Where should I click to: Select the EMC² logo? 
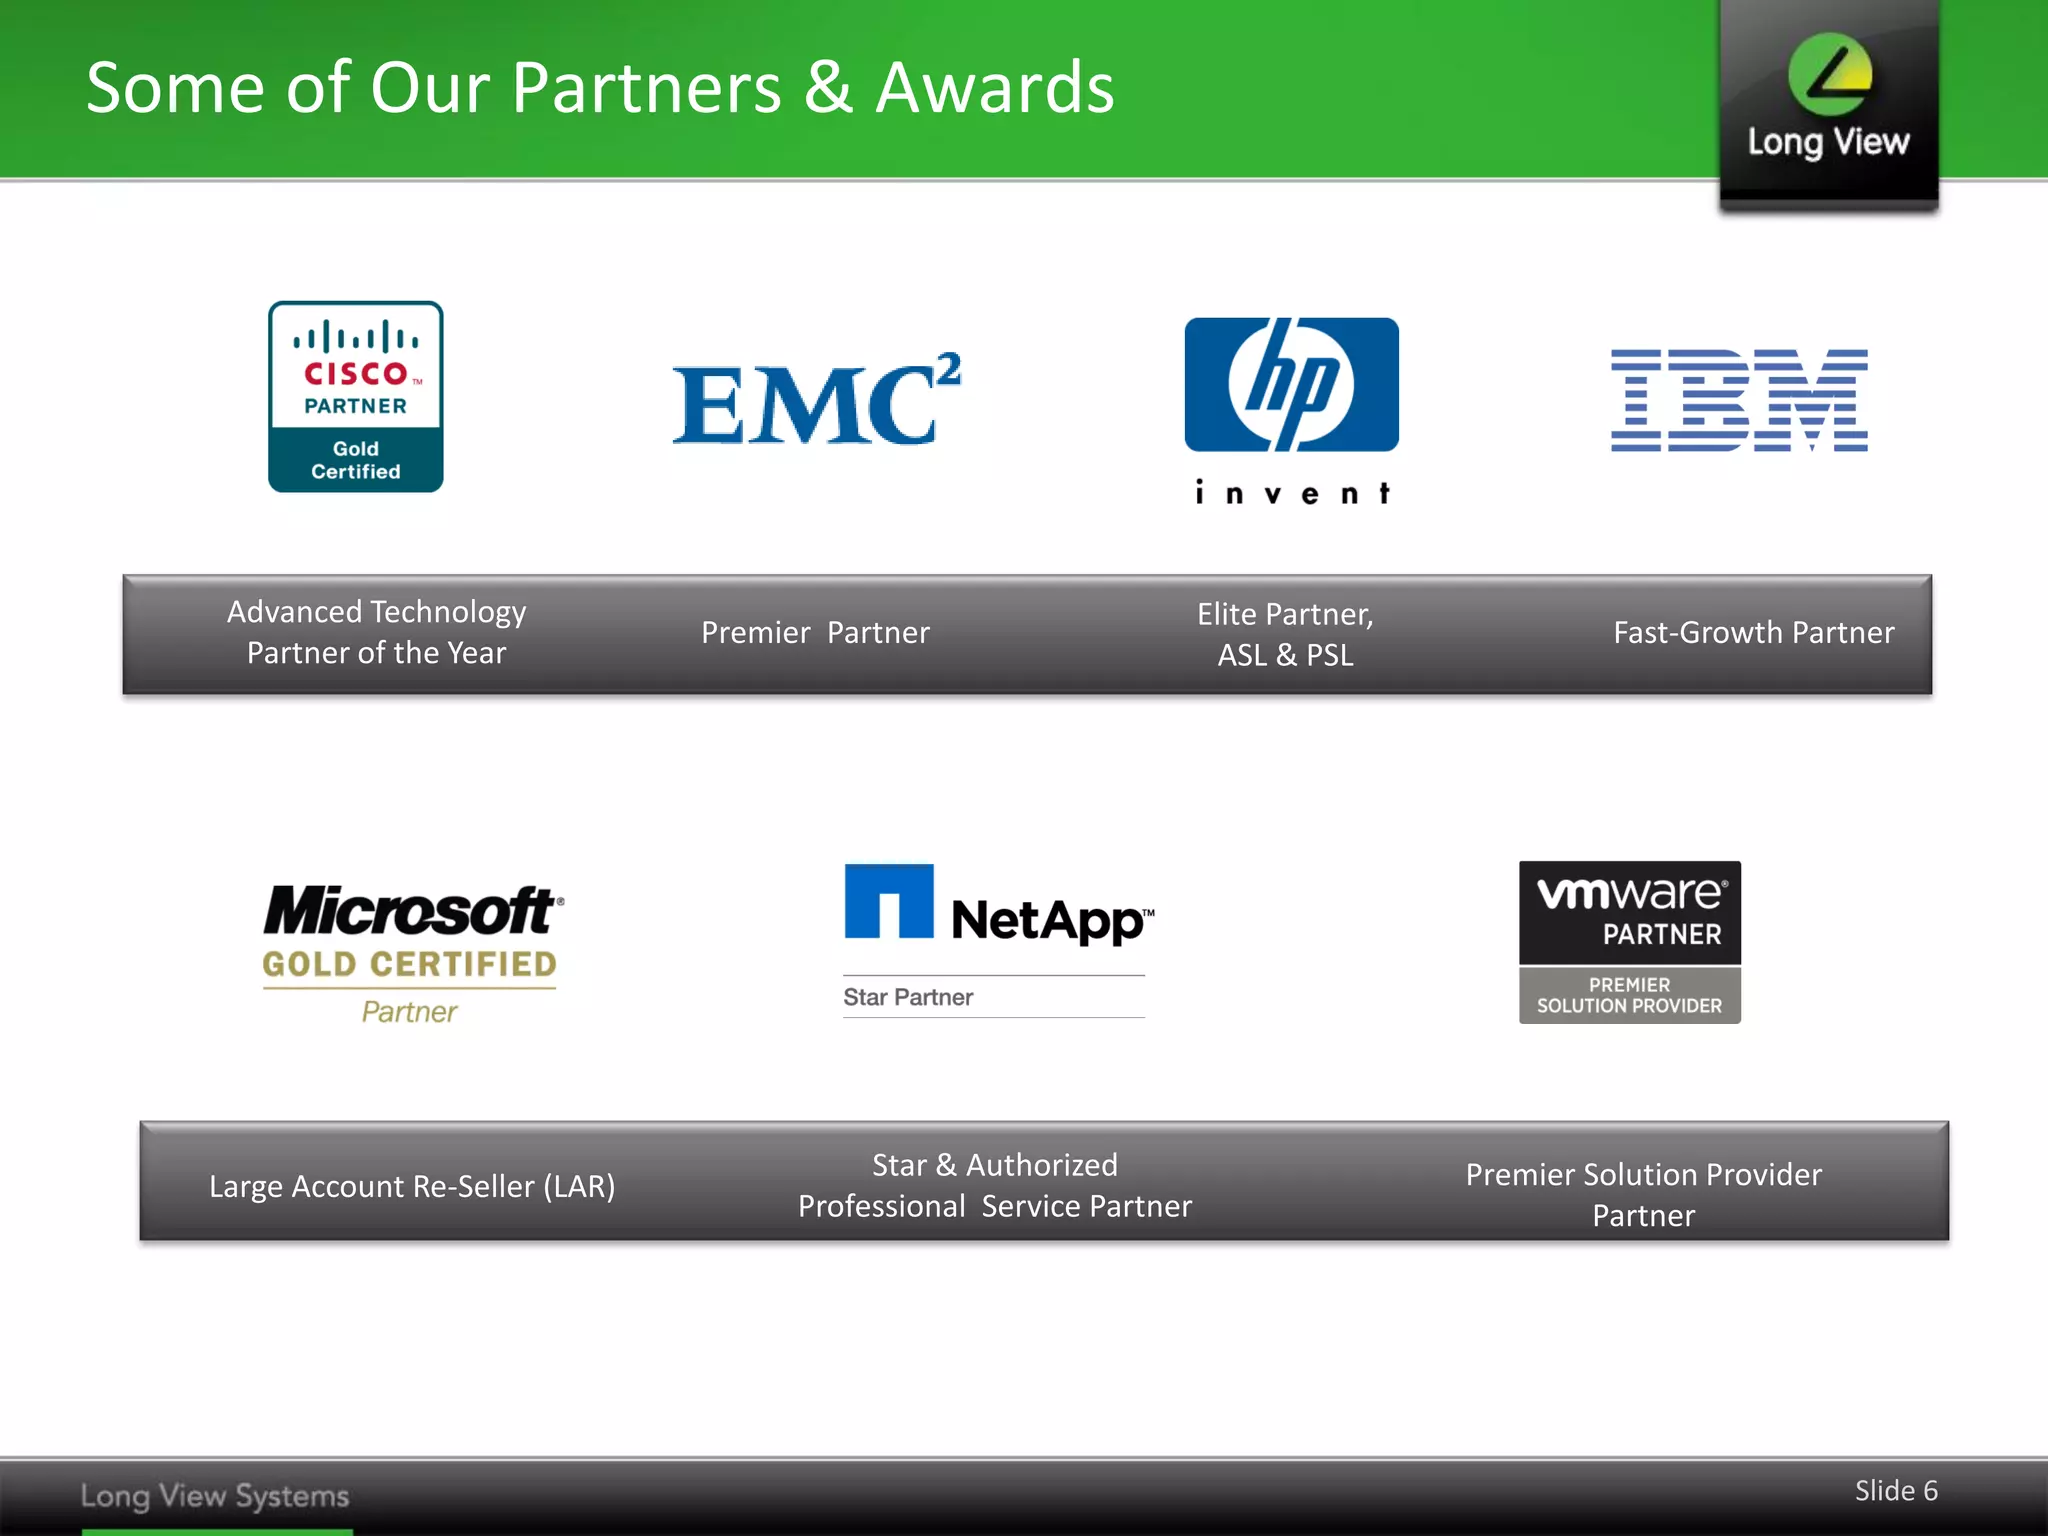pyautogui.click(x=816, y=398)
